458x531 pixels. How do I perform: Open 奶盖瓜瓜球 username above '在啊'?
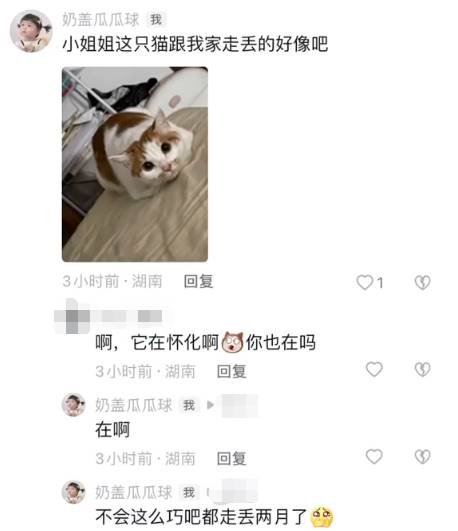(134, 405)
